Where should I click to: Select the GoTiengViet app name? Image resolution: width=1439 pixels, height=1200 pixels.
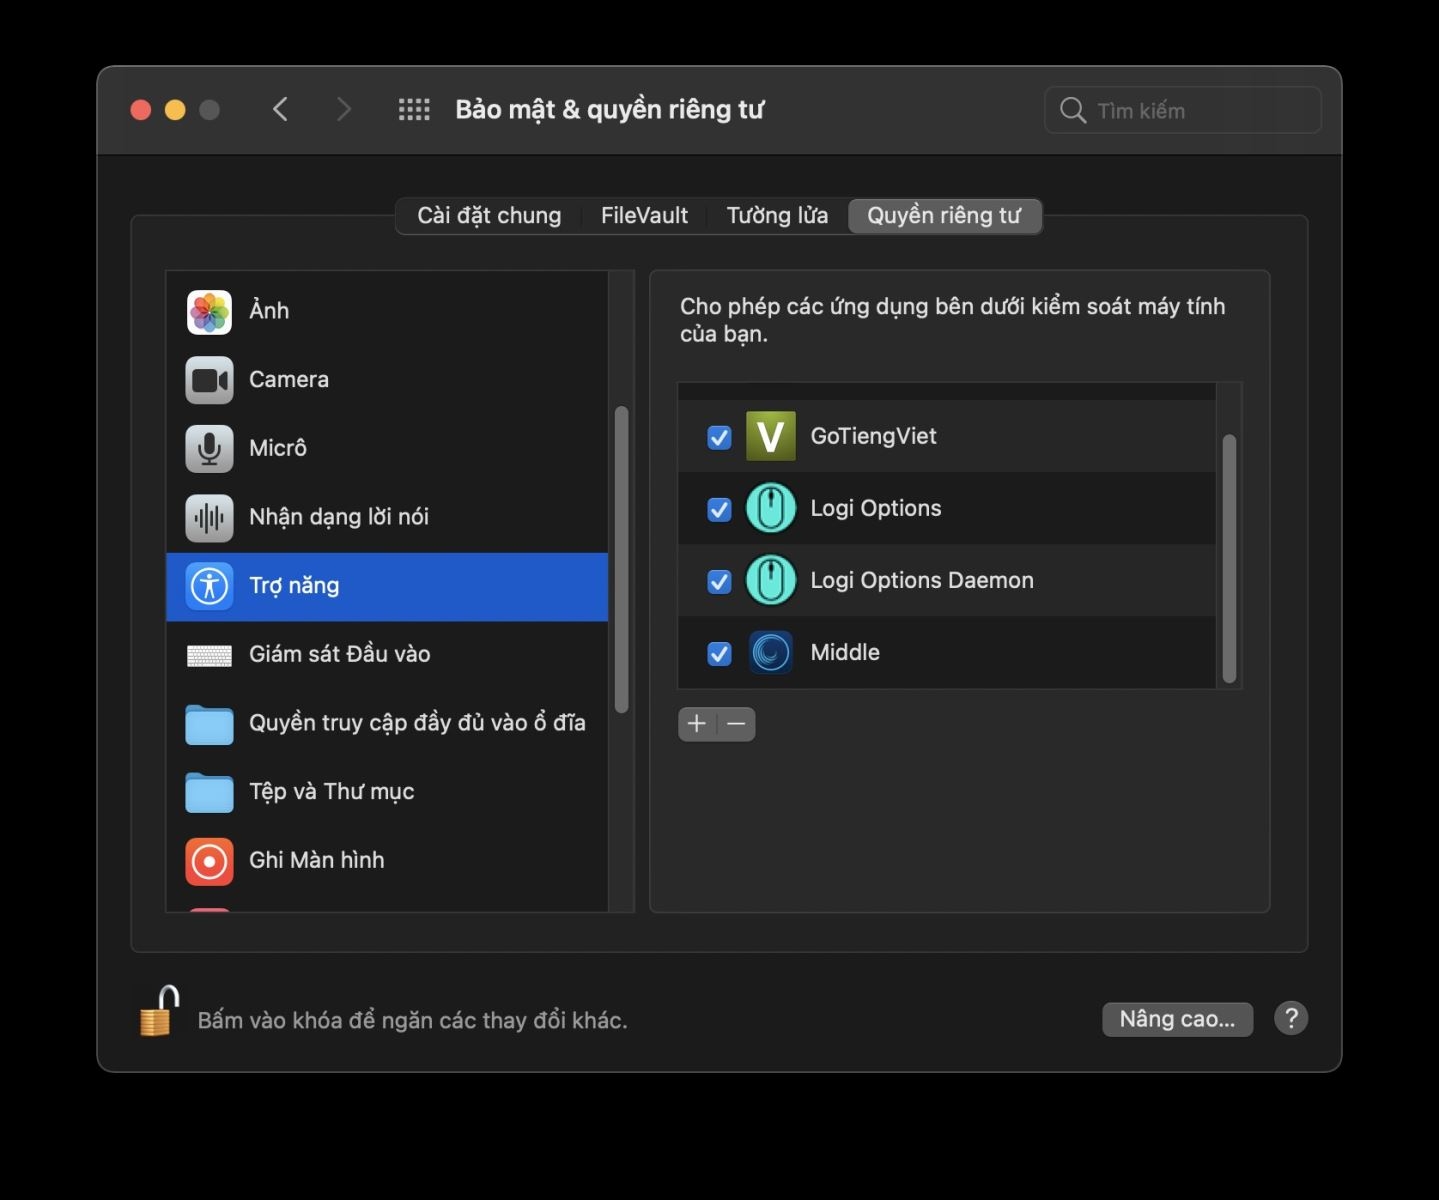[x=873, y=436]
